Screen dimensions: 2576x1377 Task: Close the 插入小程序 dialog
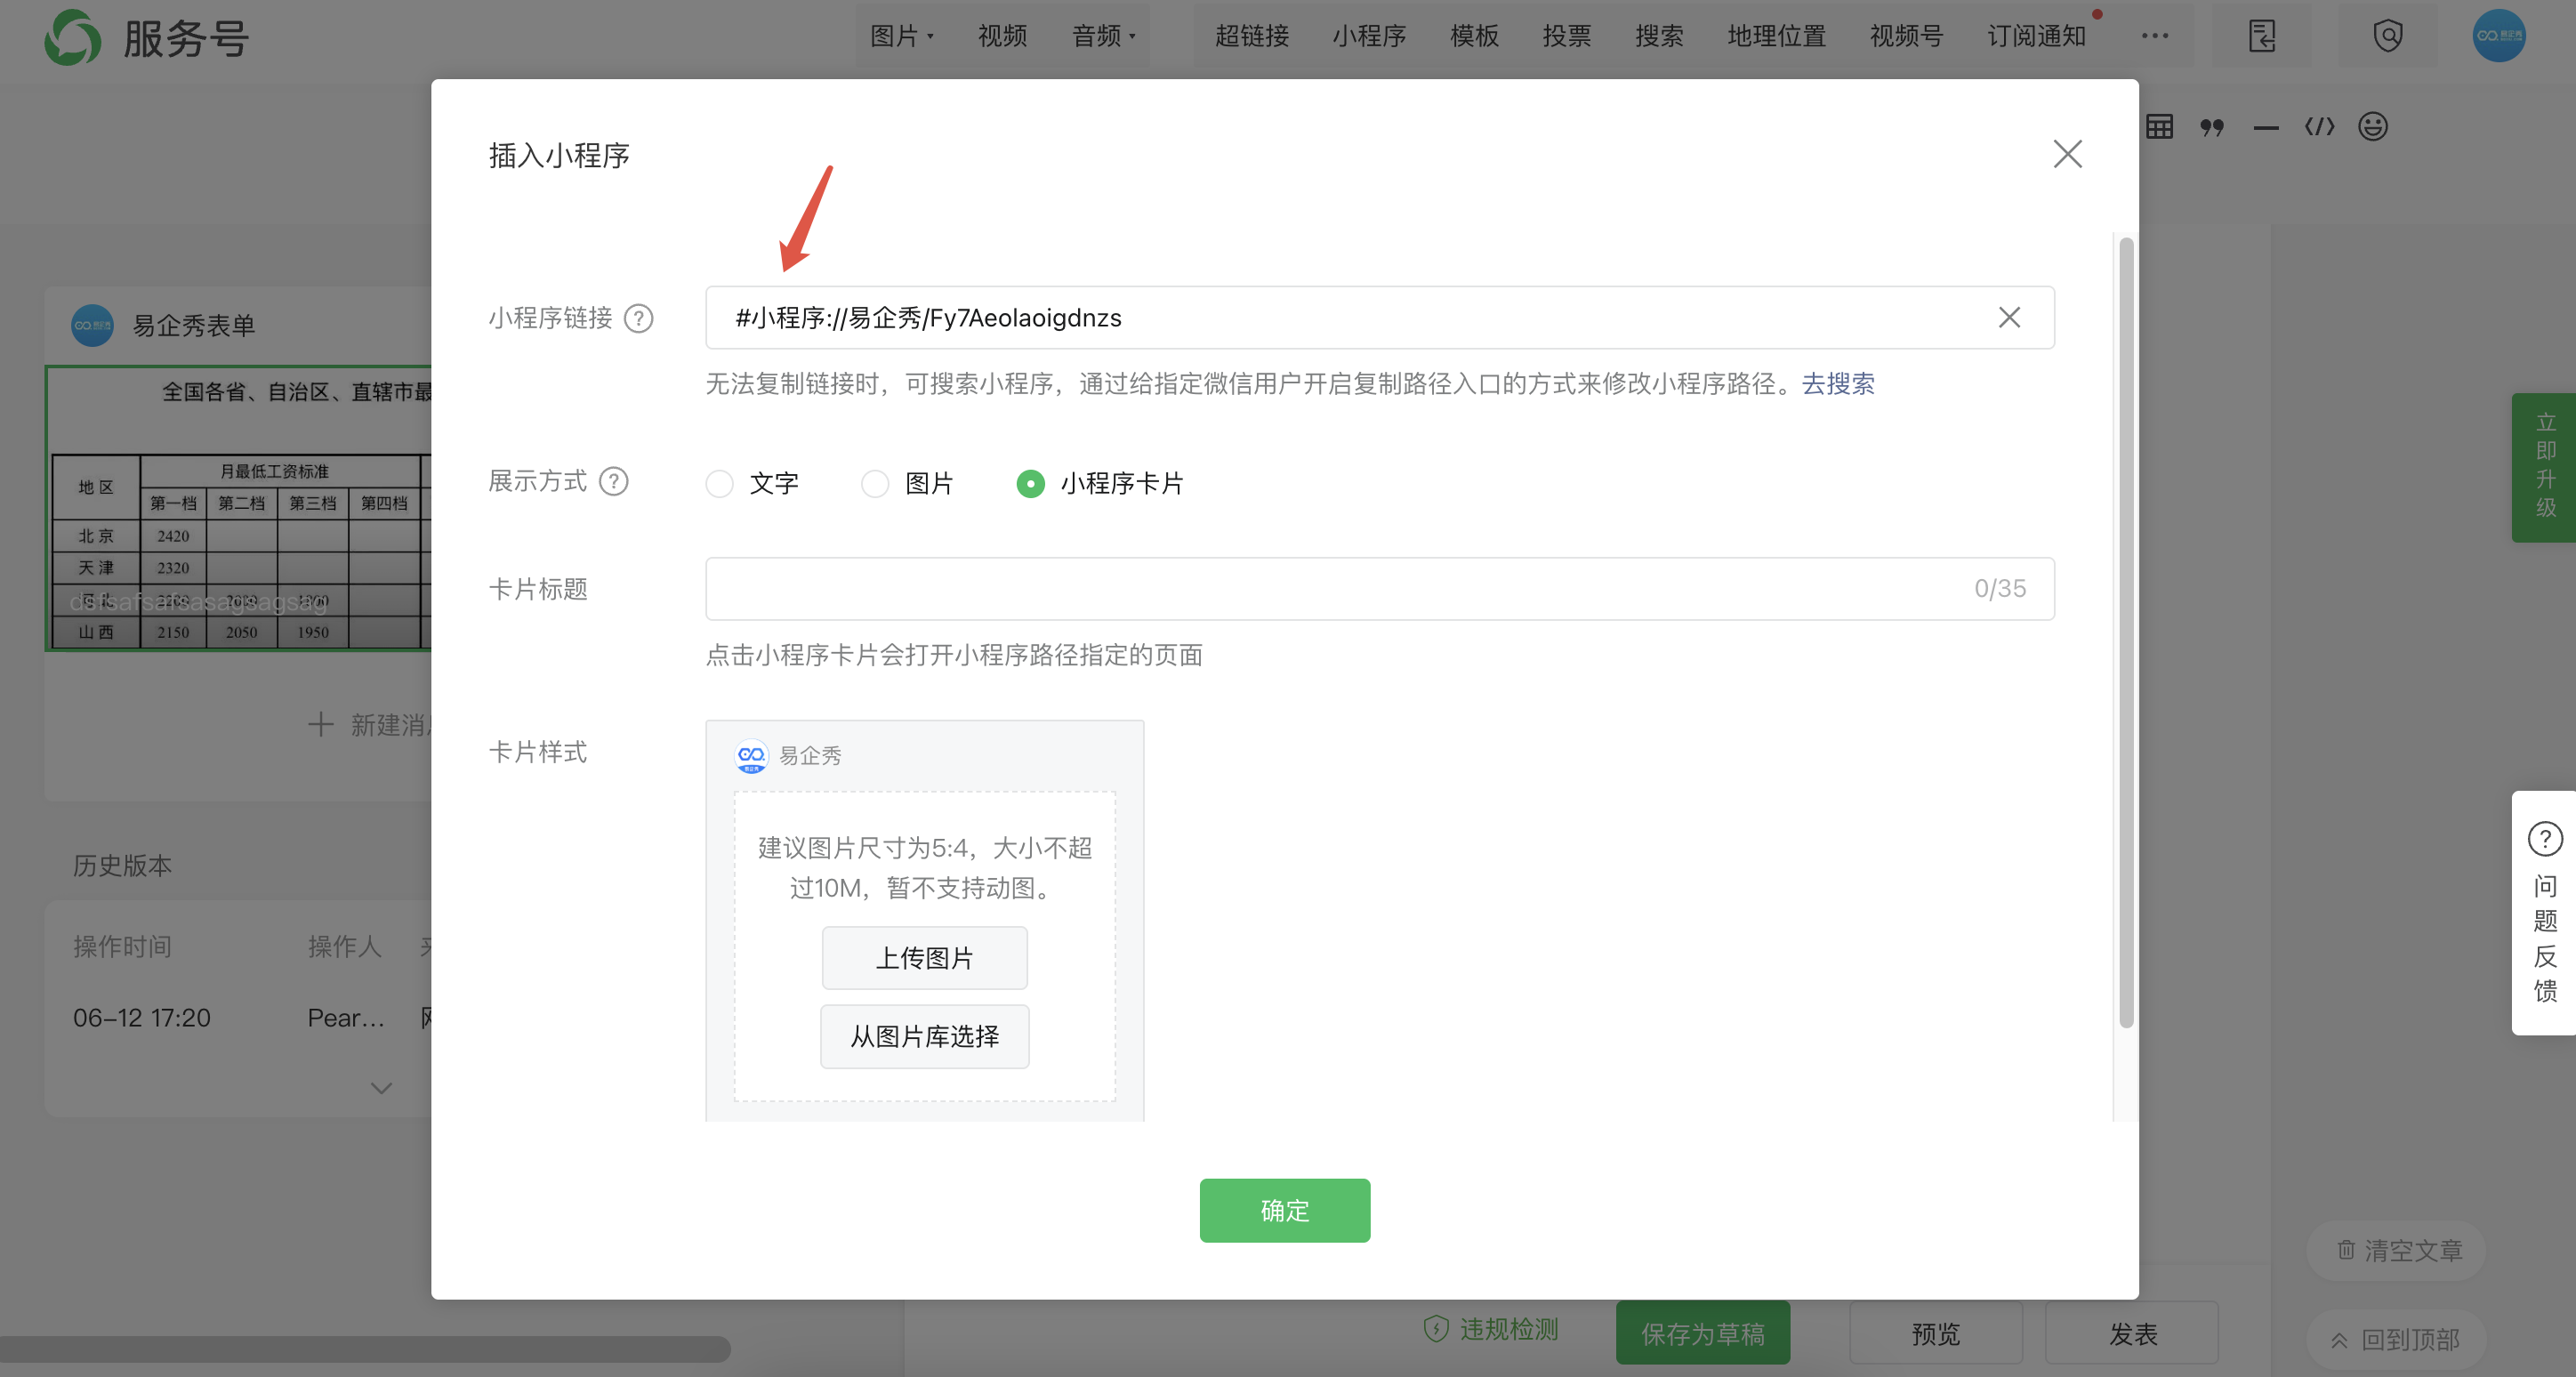[x=2067, y=154]
